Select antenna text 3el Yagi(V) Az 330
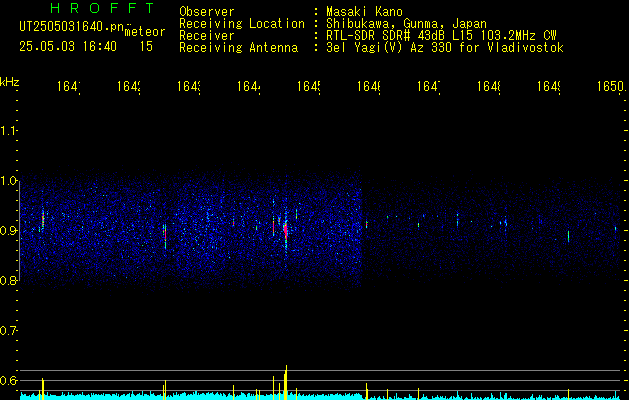The image size is (629, 400). click(x=391, y=48)
